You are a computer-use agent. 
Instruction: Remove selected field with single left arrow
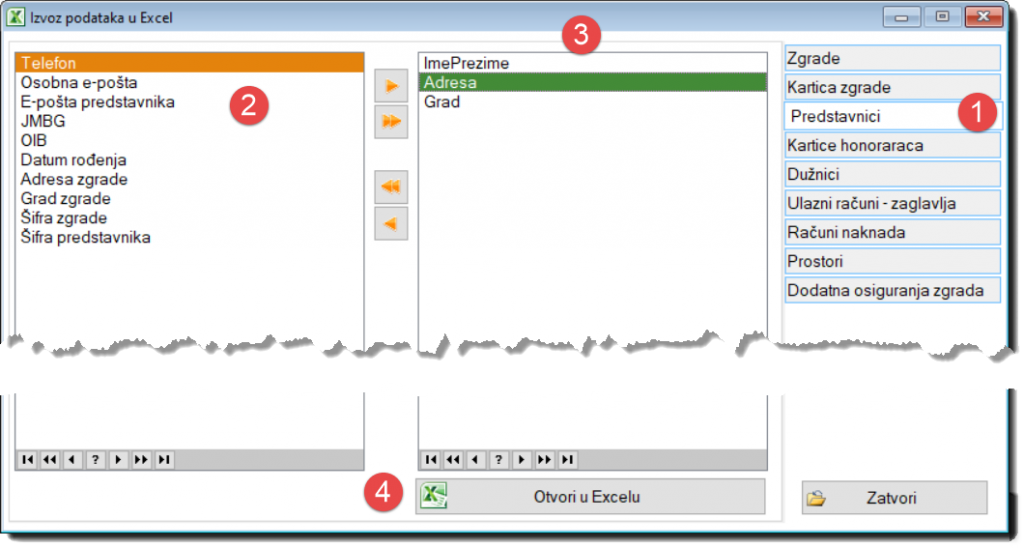(391, 224)
